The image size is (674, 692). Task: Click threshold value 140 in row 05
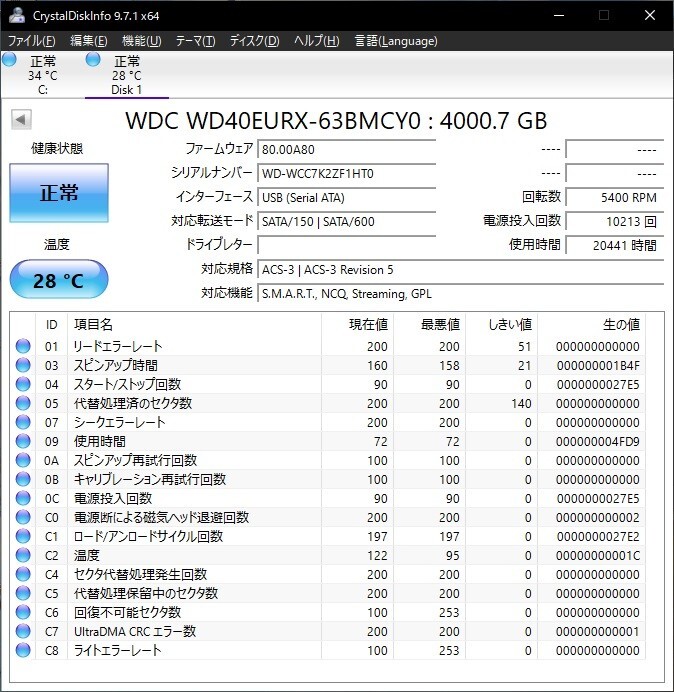(521, 403)
